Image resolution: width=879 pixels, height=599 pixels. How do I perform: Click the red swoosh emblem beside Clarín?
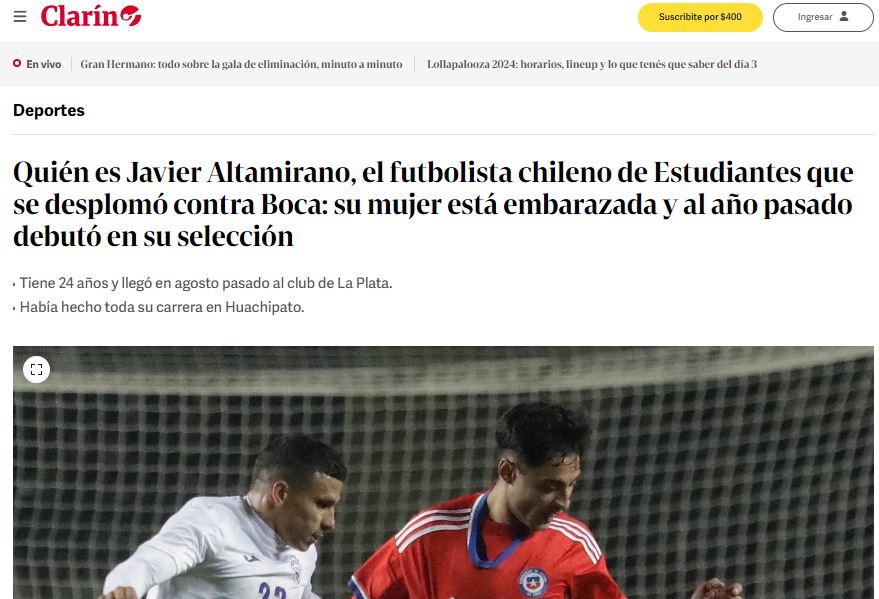[131, 16]
